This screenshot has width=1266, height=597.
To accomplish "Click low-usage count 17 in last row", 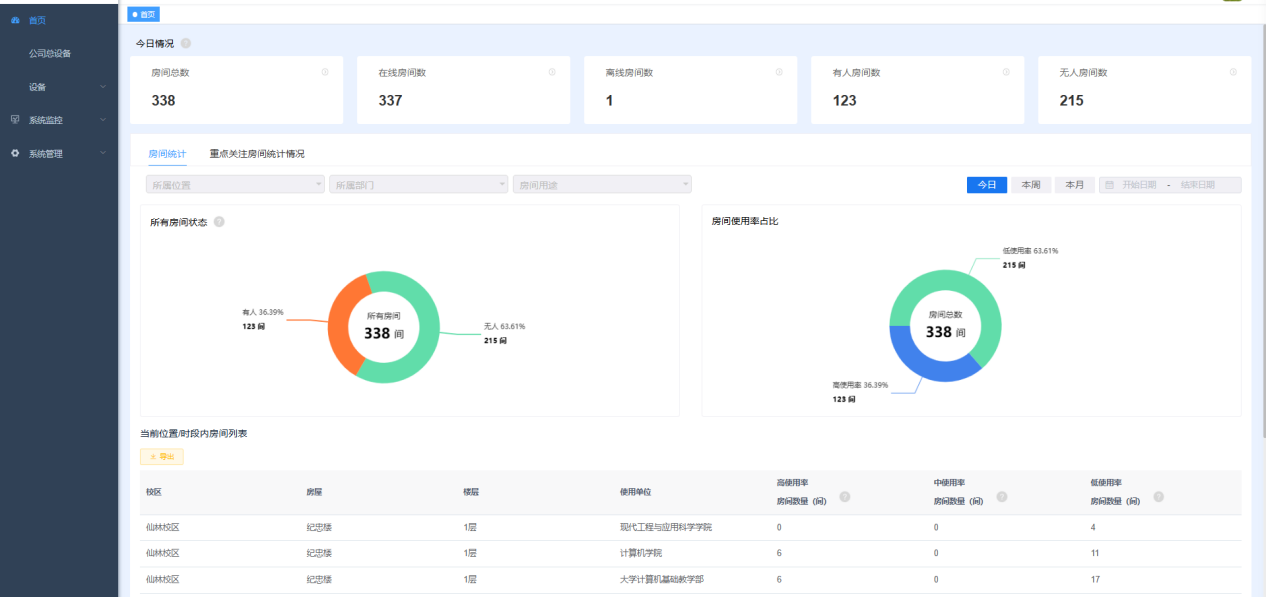I will tap(1095, 579).
